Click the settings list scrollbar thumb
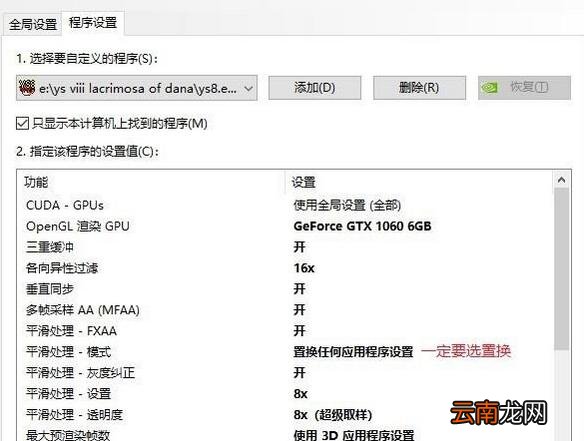584x441 pixels. 561,269
